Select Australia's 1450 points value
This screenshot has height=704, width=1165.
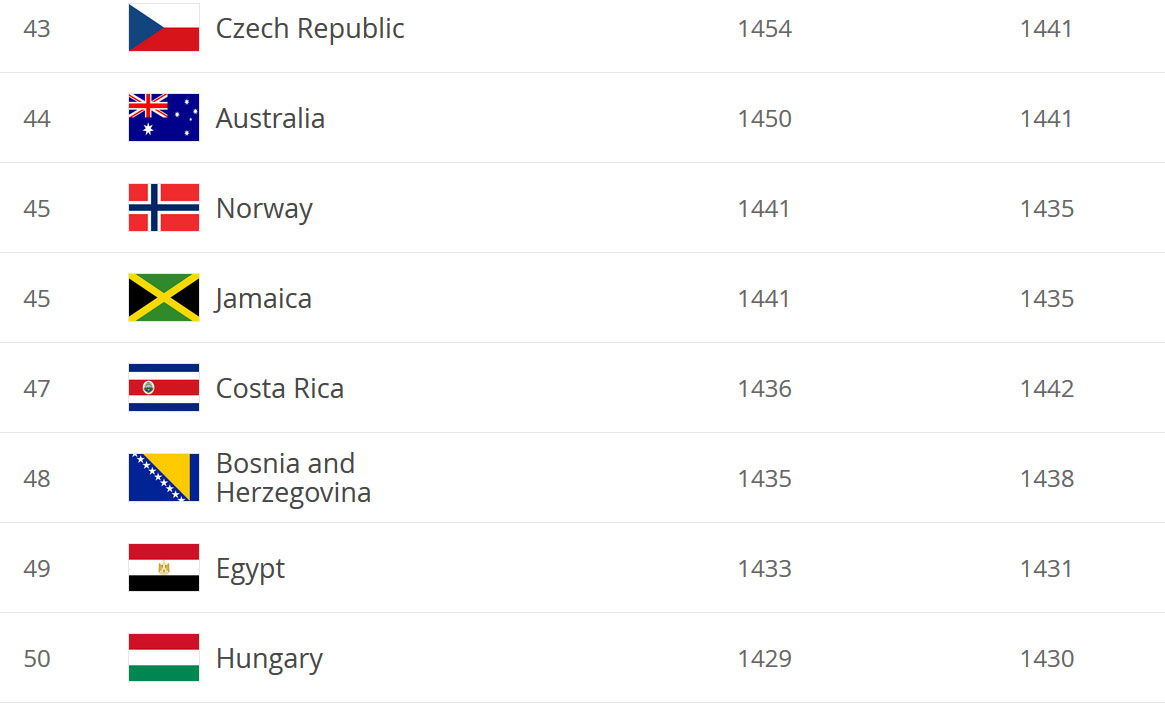(765, 119)
